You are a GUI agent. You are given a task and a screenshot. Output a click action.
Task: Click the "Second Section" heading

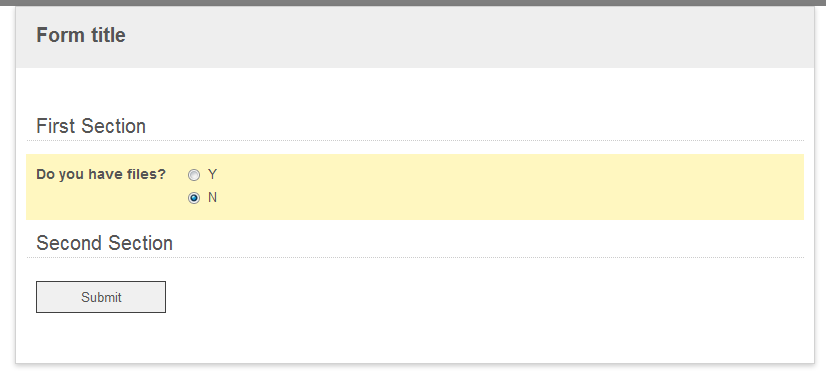pos(104,243)
